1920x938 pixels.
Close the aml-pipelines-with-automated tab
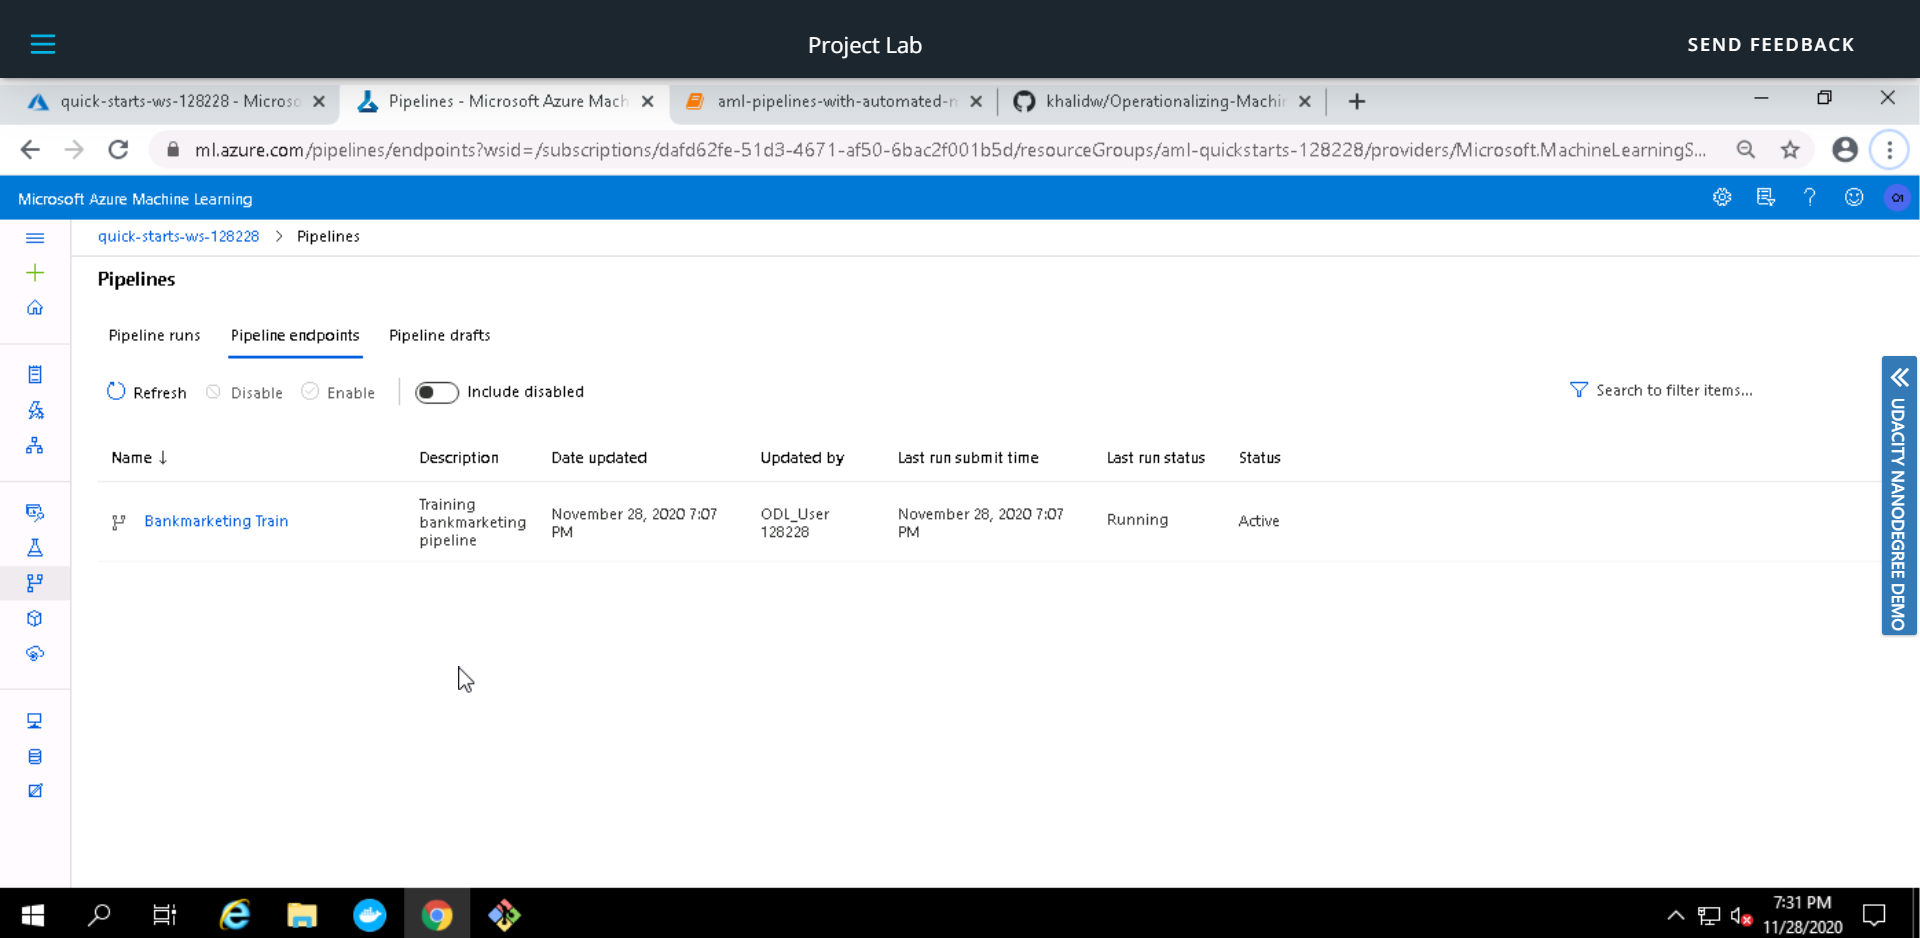click(x=976, y=101)
